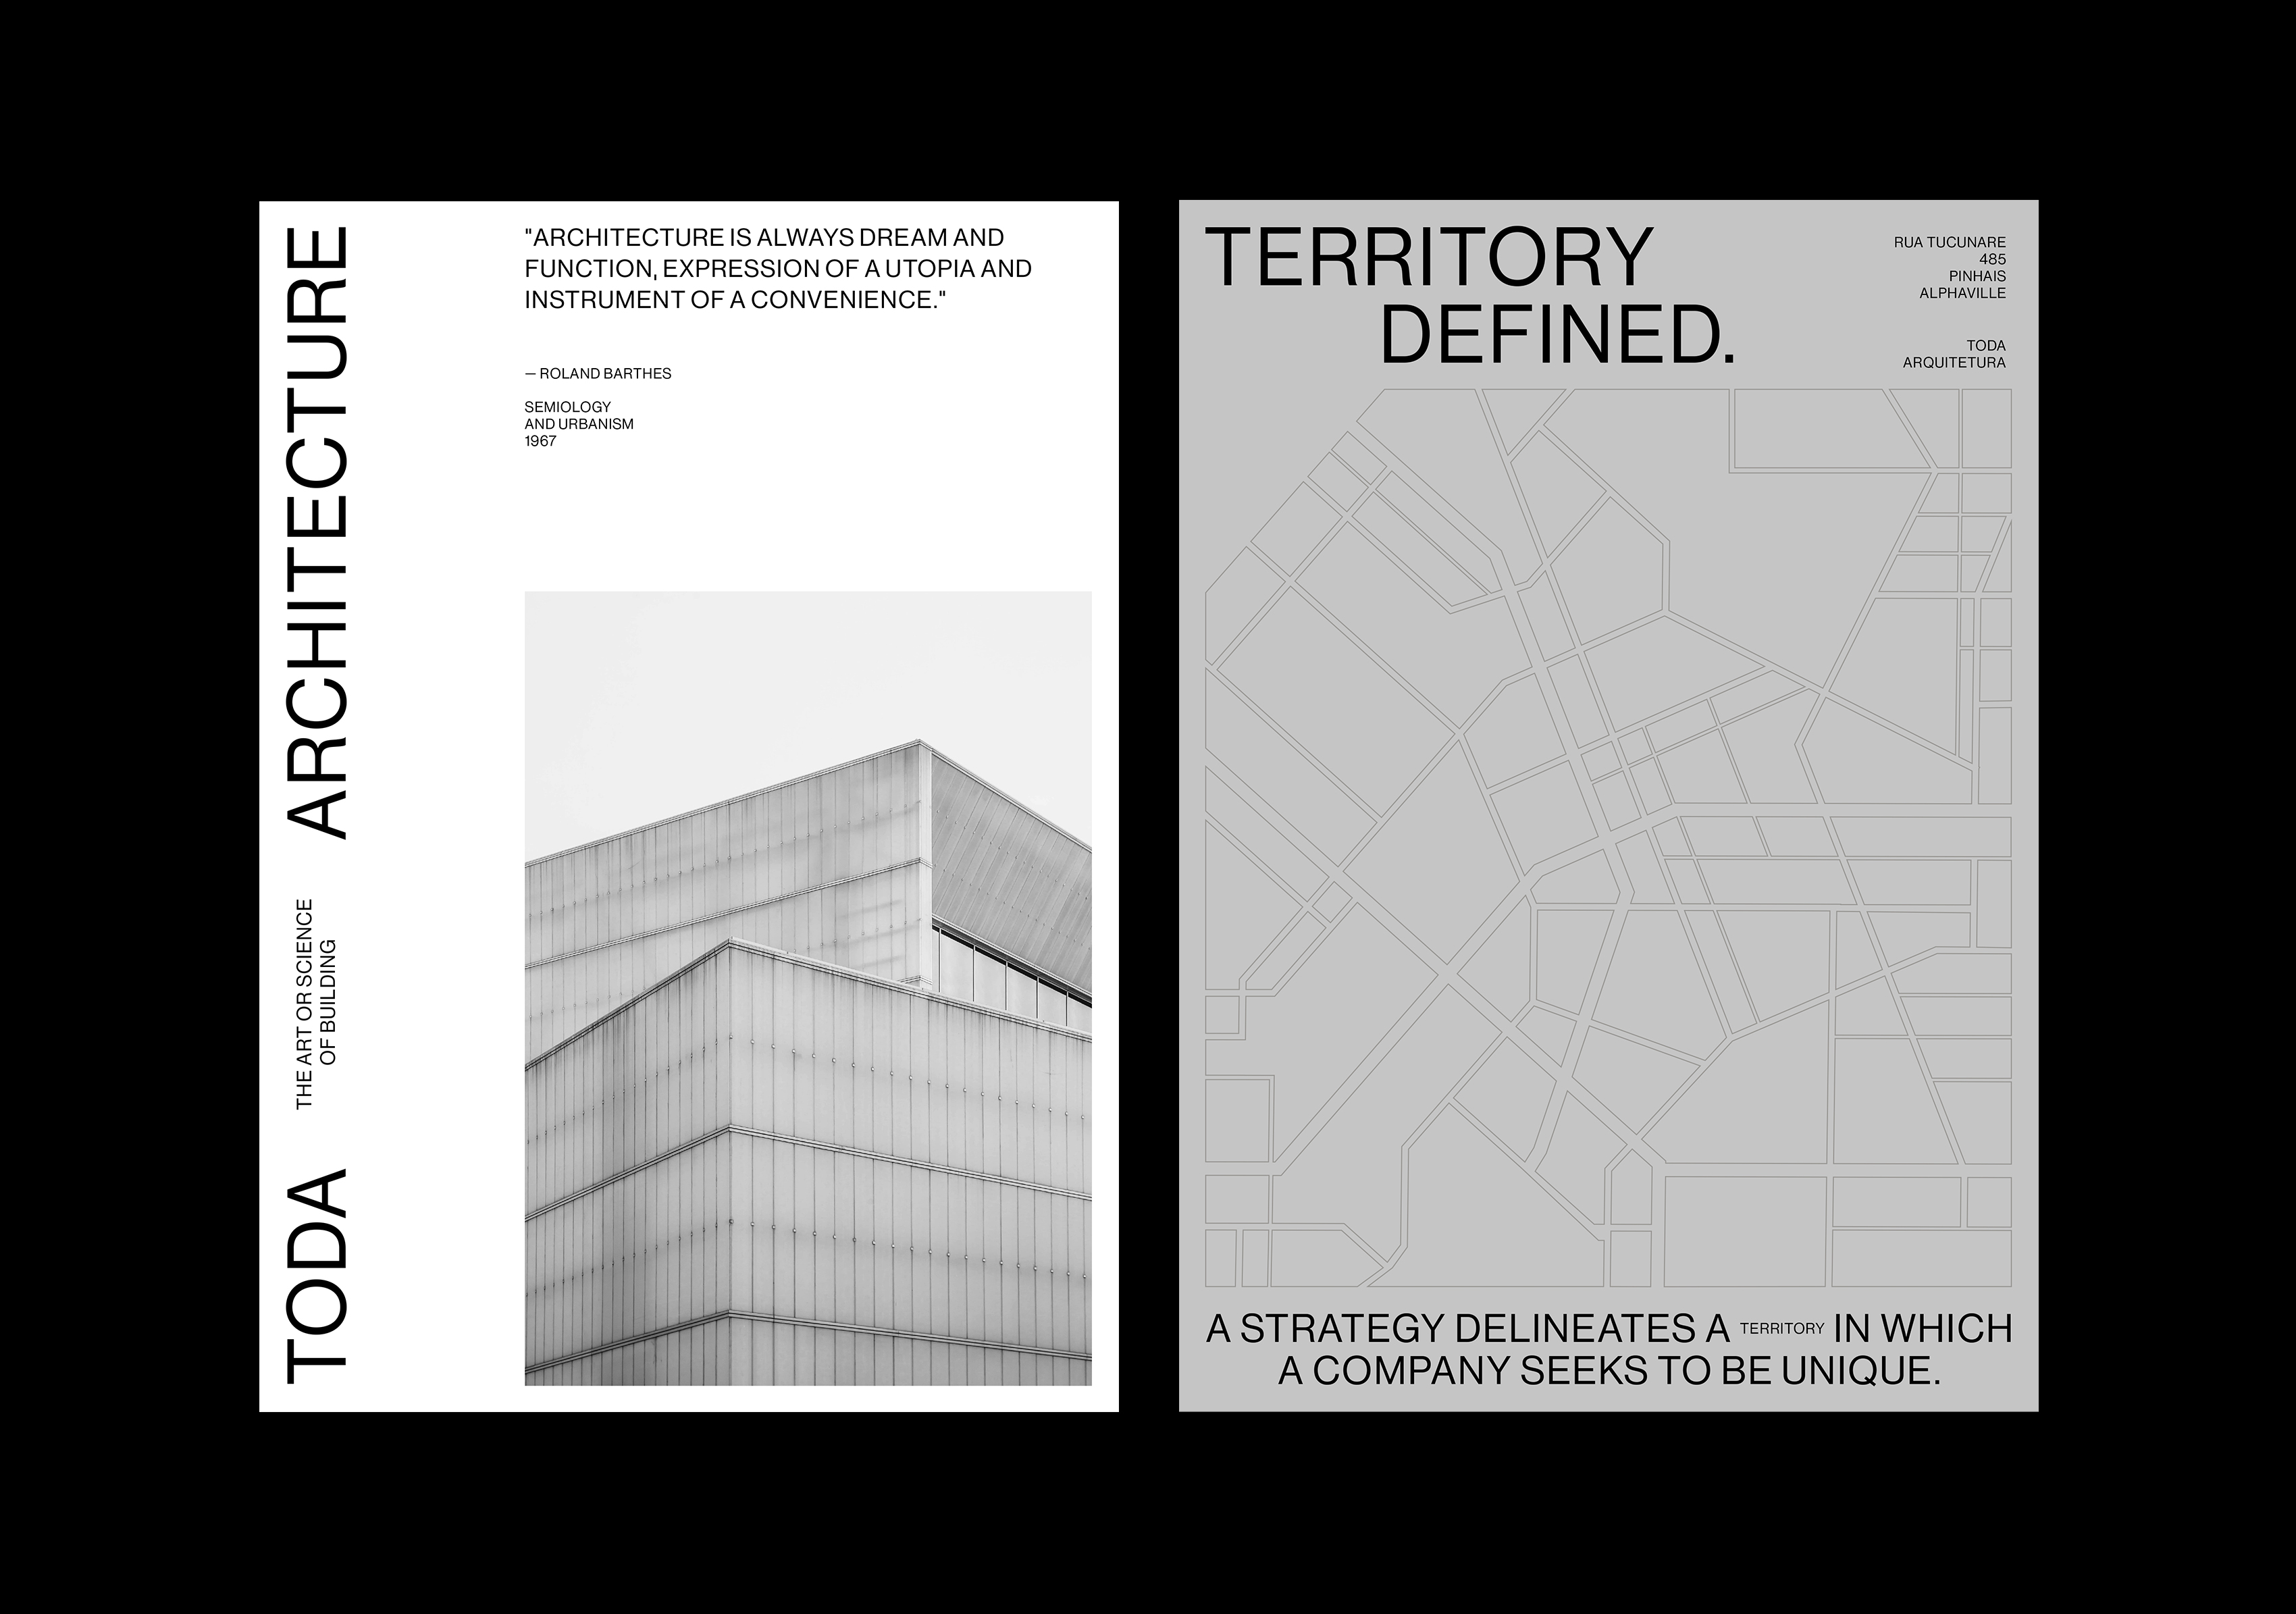Click the large TERRITORY DEFINED headline
Image resolution: width=2296 pixels, height=1614 pixels.
1430,258
